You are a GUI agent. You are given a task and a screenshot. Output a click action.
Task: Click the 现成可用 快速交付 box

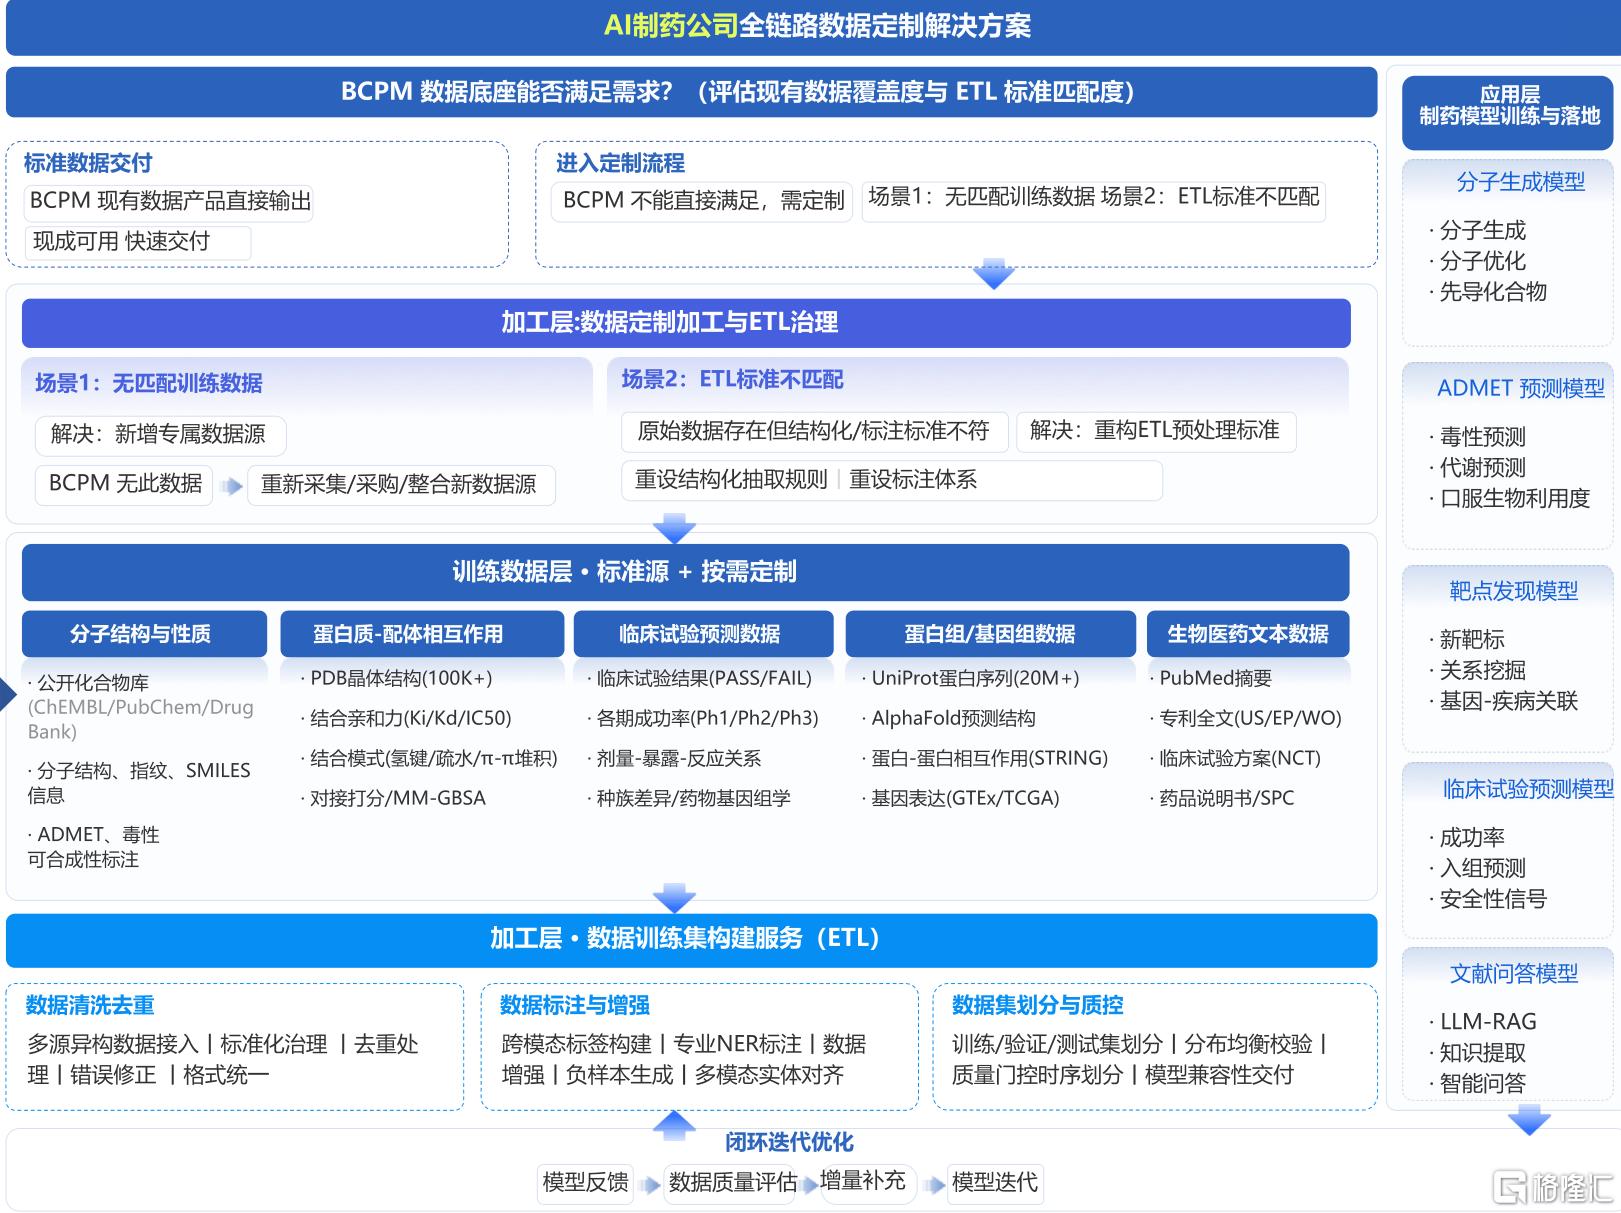(137, 242)
